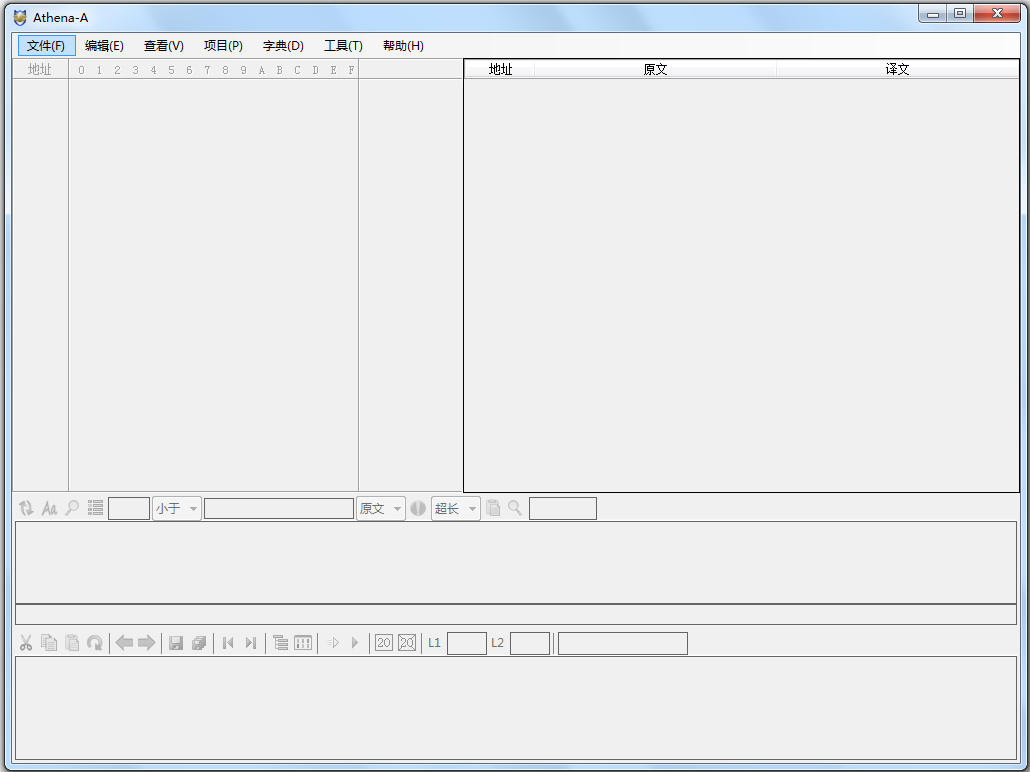Click the 原文 column header

[655, 69]
